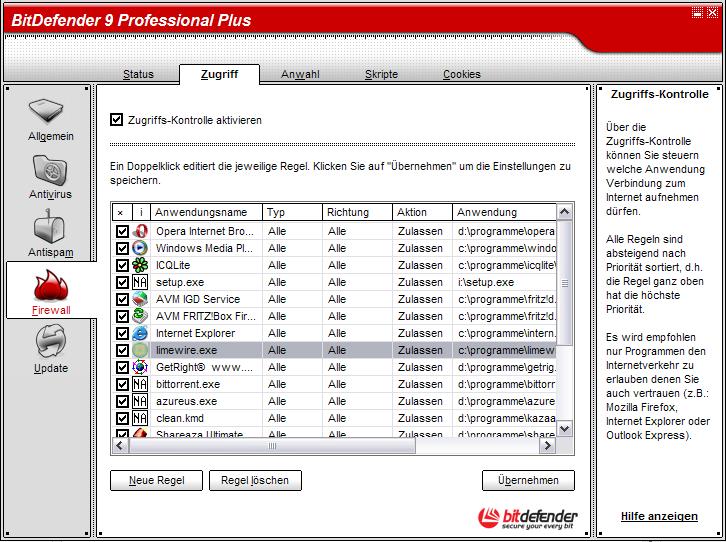Sort by Richtung column header

pos(357,212)
